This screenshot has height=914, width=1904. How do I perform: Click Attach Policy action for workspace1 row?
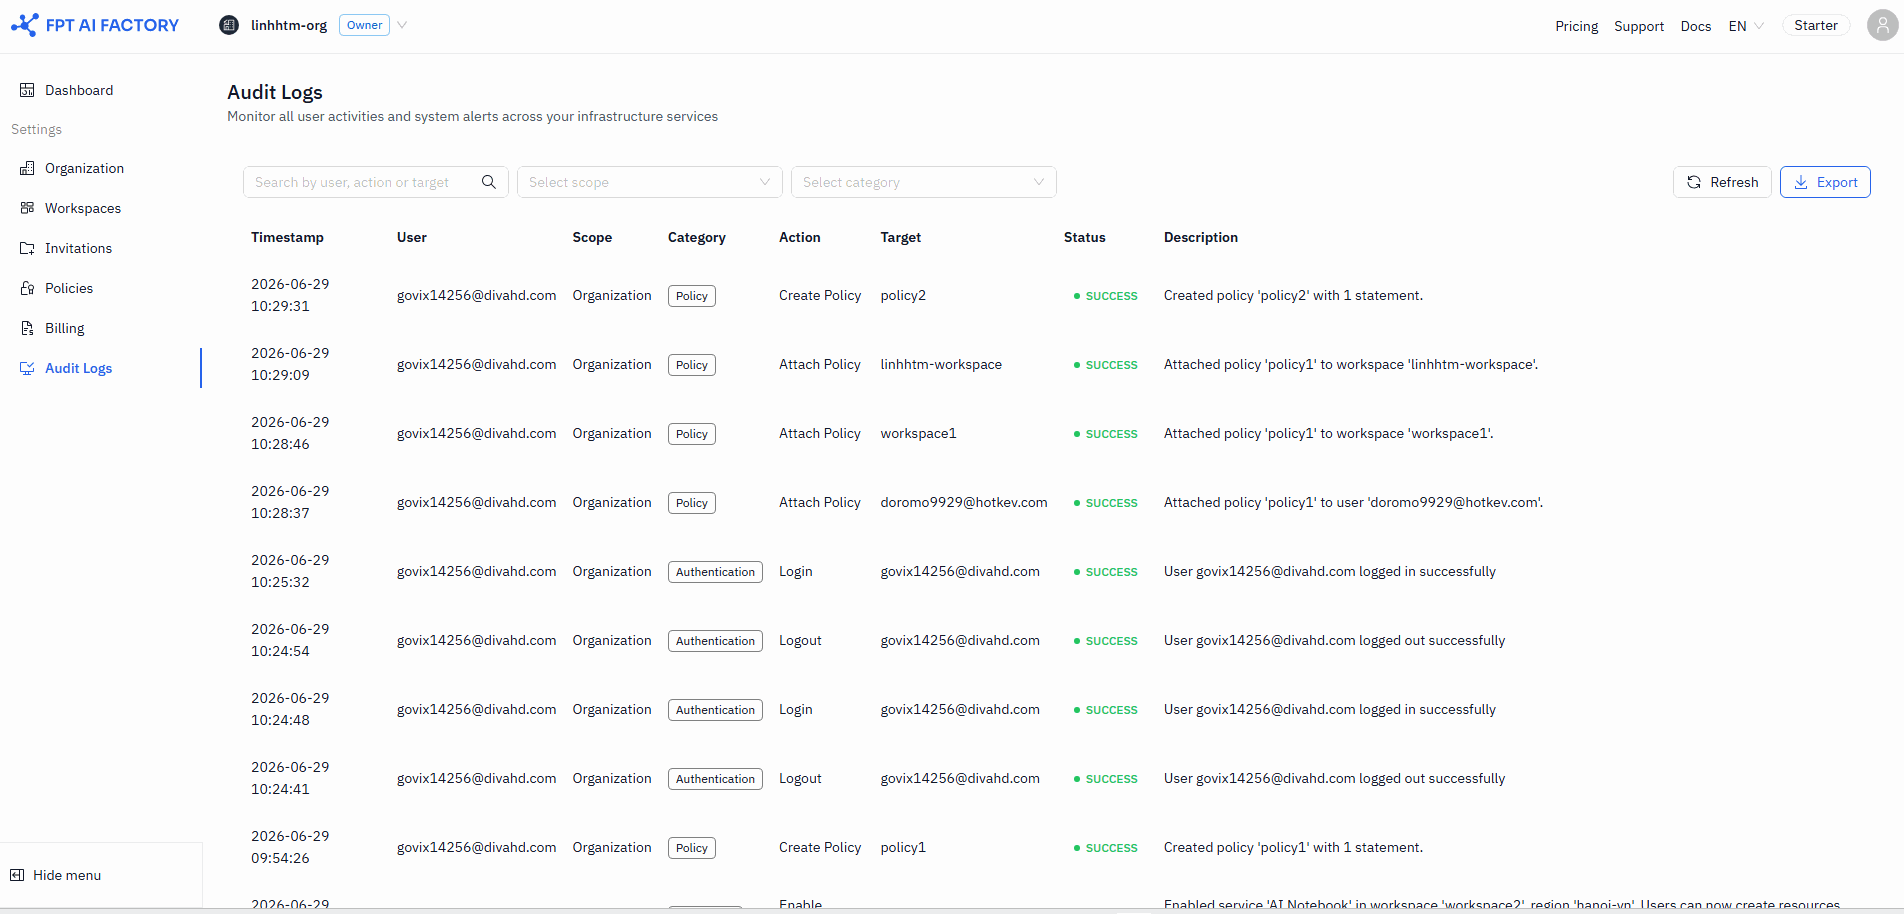(820, 433)
